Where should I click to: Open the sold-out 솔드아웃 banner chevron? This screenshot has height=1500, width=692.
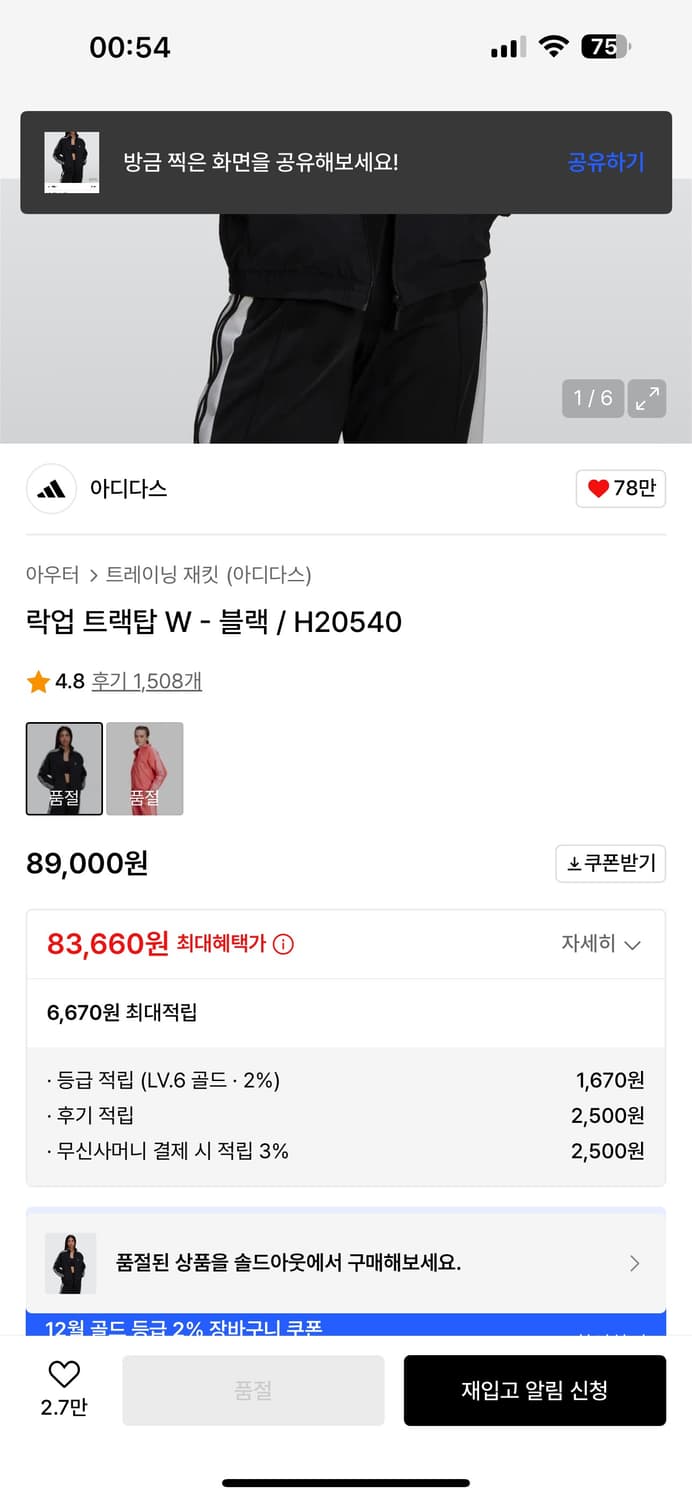tap(634, 1263)
